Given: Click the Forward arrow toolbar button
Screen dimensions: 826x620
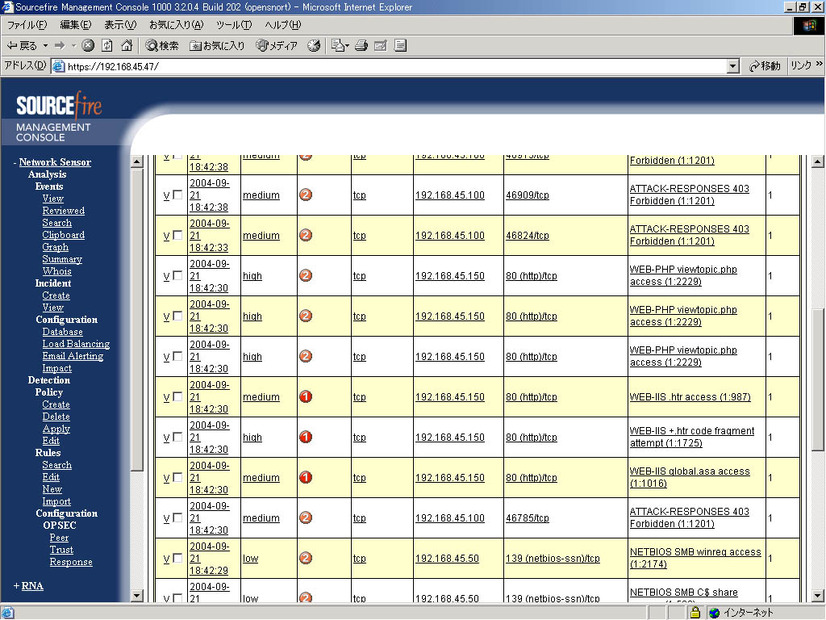Looking at the screenshot, I should tap(60, 46).
